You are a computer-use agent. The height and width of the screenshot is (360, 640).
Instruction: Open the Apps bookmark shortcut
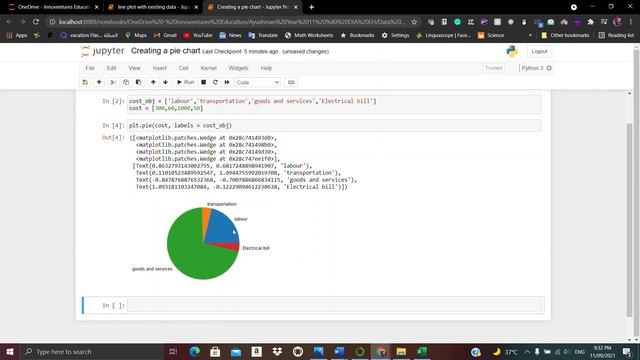[17, 36]
